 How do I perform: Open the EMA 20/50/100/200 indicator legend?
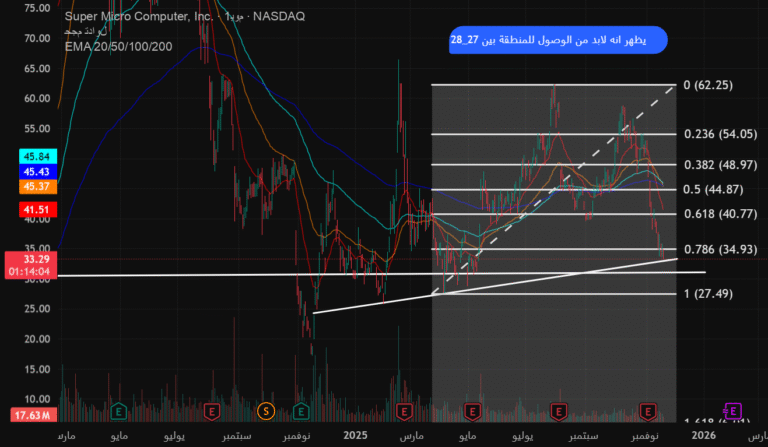pos(118,46)
